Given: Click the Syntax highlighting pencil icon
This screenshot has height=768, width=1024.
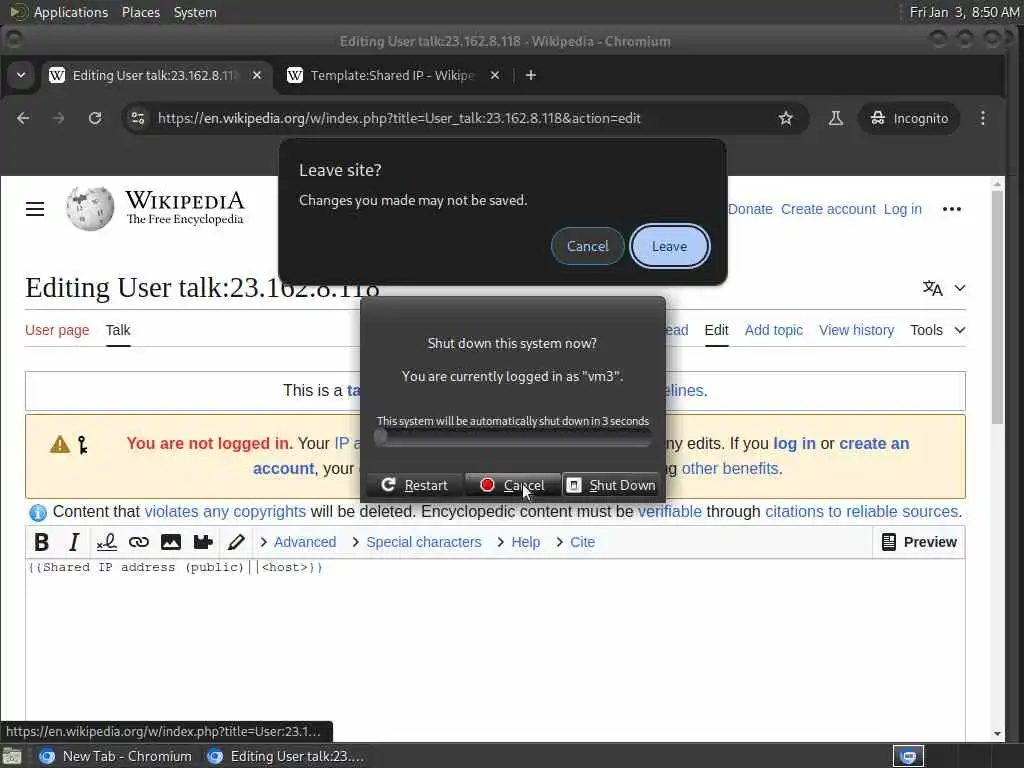Looking at the screenshot, I should [x=236, y=542].
